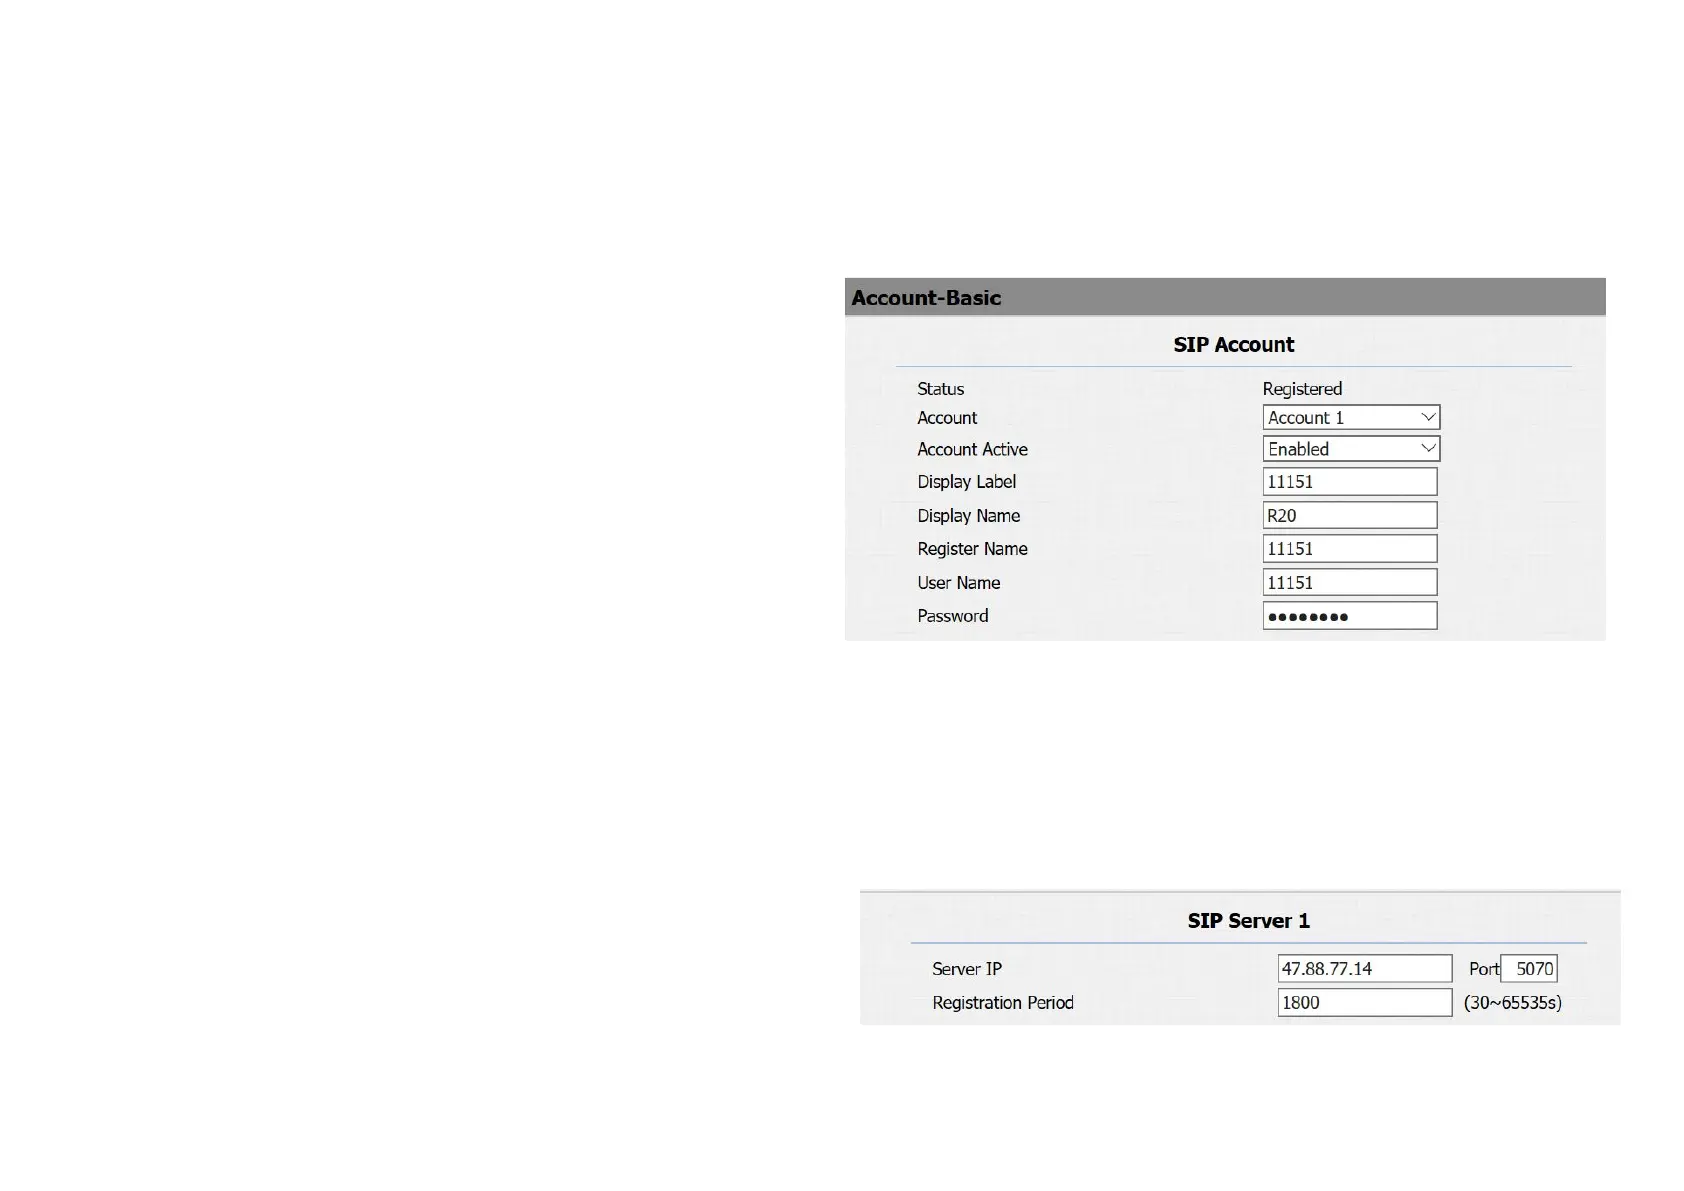Focus the Register Name input field
1684x1191 pixels.
tap(1350, 548)
